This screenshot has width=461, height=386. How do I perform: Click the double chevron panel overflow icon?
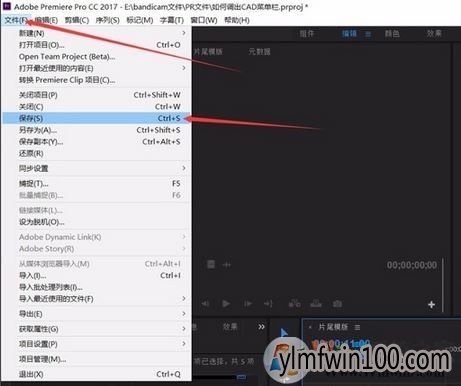[261, 327]
